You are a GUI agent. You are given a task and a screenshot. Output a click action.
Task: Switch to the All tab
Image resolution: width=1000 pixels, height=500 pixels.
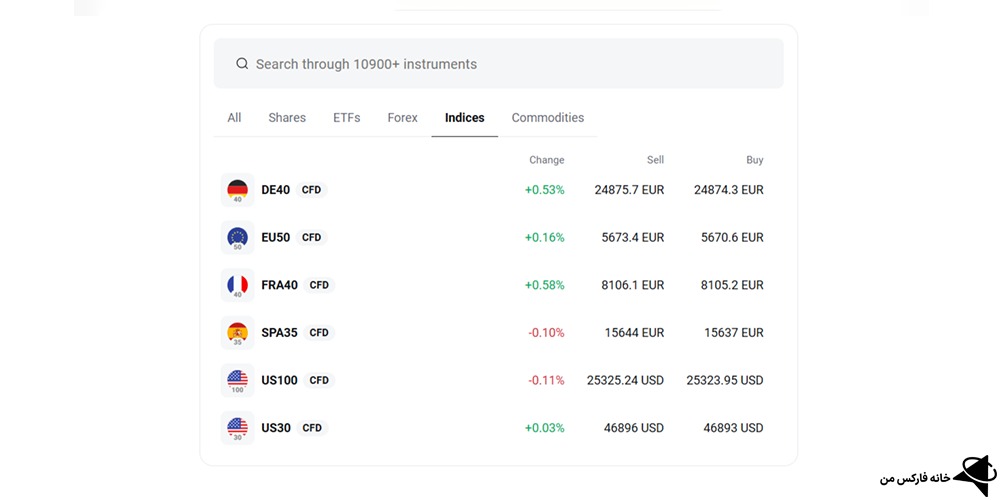coord(234,118)
